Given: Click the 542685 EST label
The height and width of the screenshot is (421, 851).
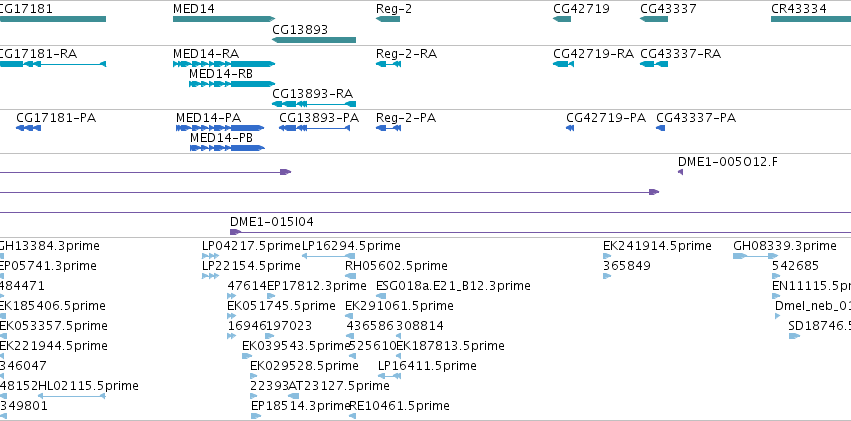Looking at the screenshot, I should (795, 266).
